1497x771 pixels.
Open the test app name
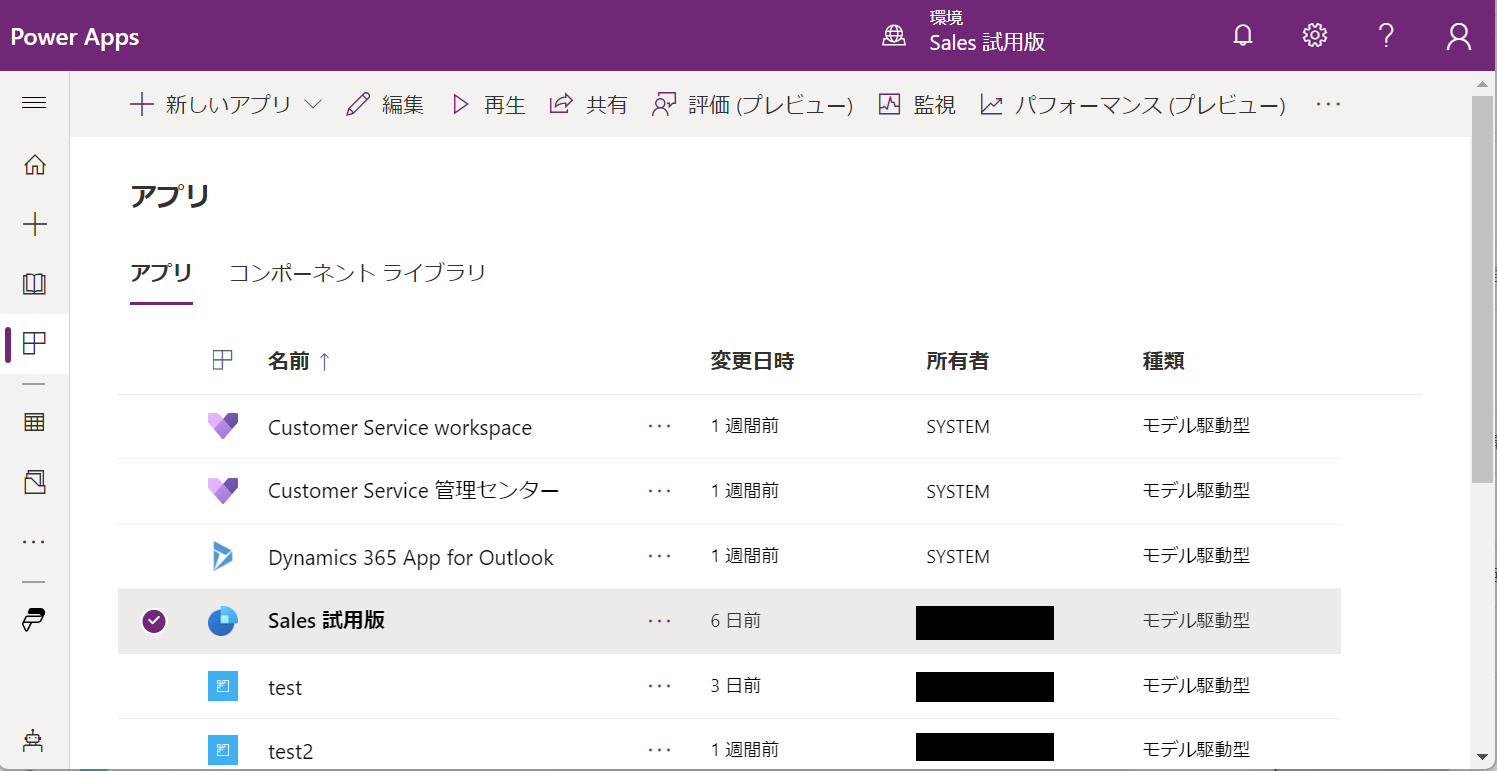point(285,687)
